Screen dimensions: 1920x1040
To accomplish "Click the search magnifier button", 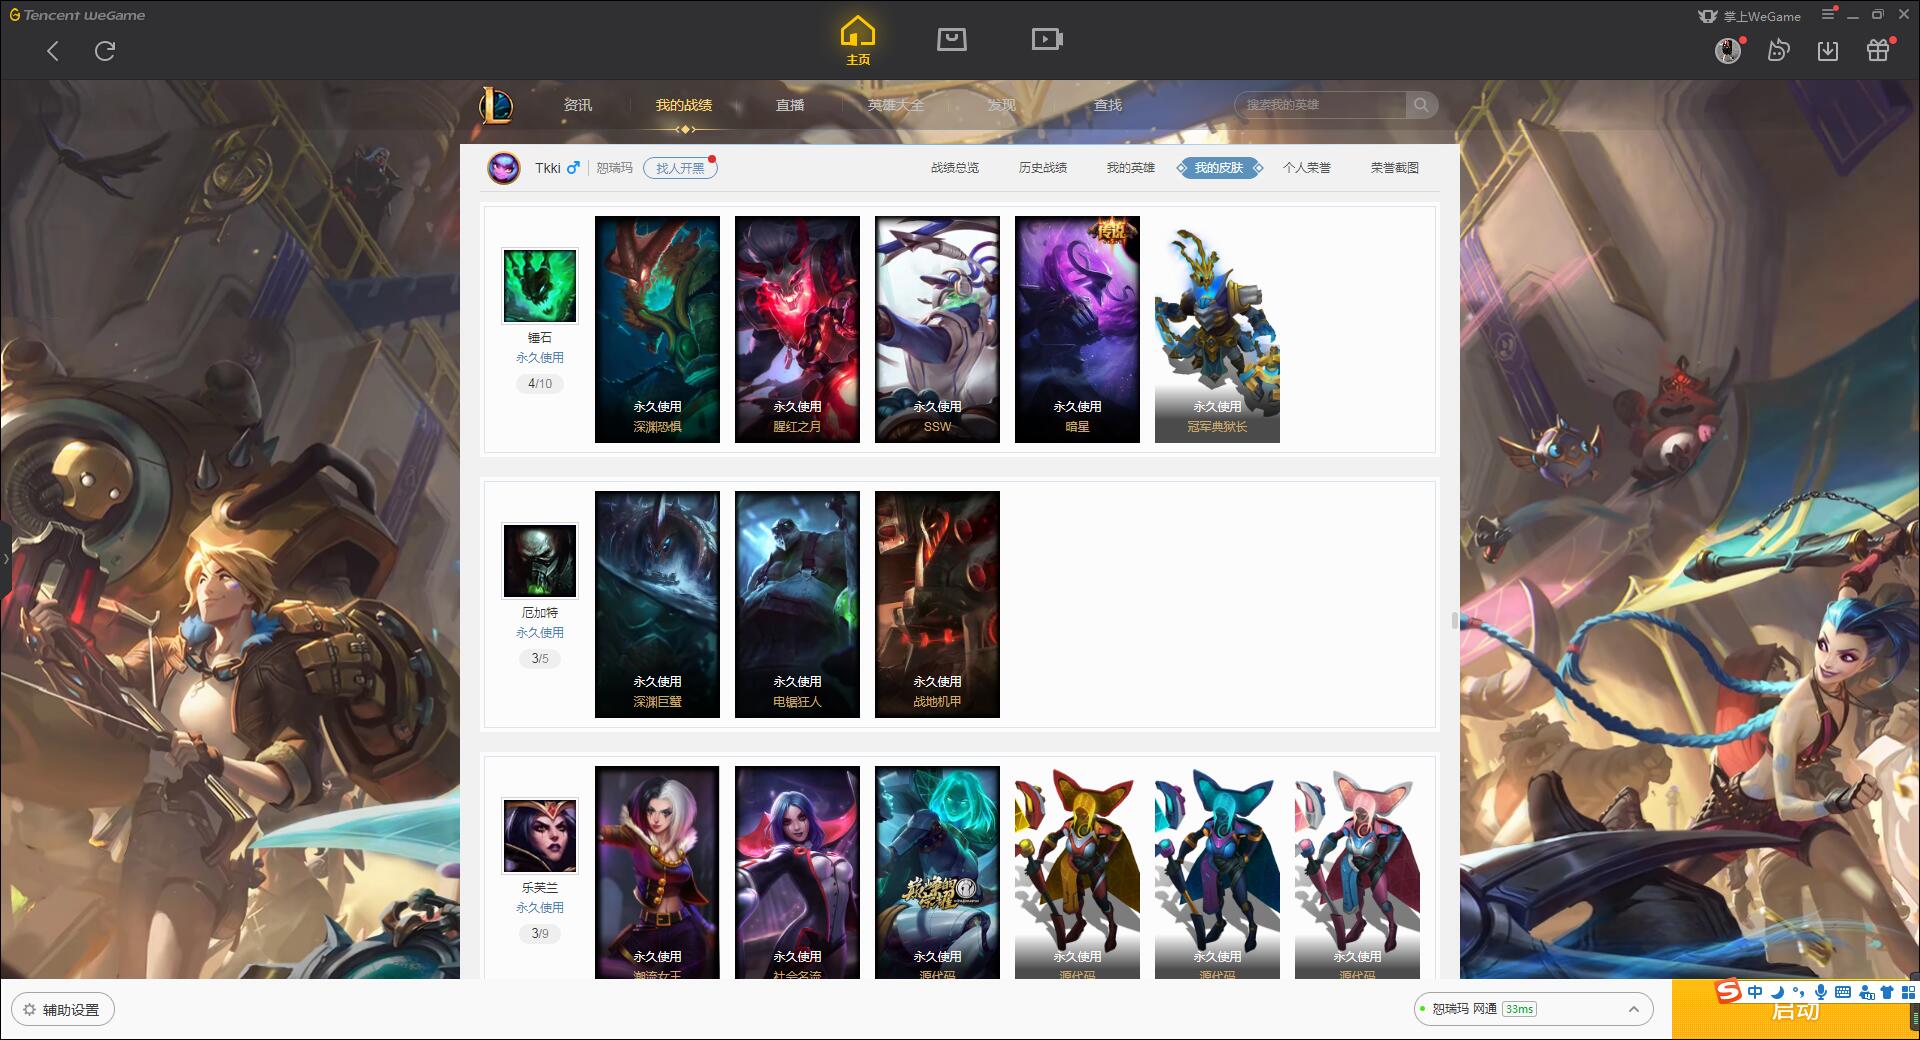I will [x=1421, y=105].
